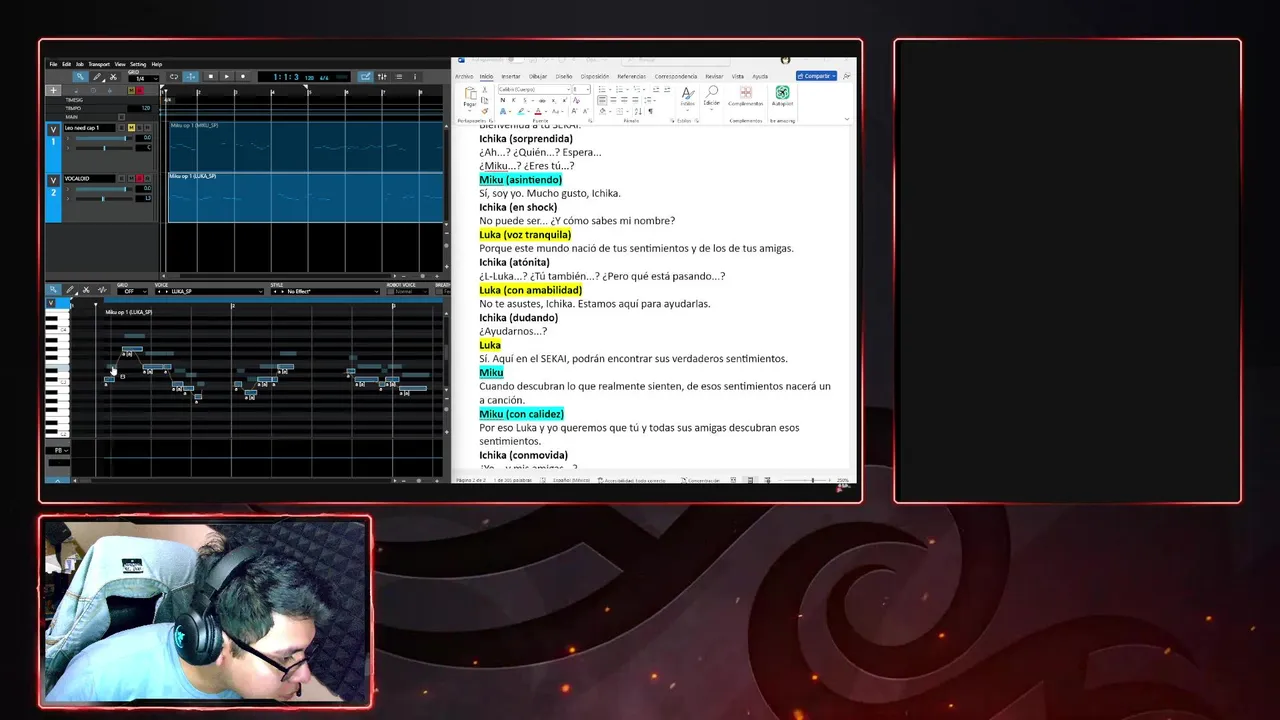
Task: Open piano roll GRID OFF dropdown
Action: [x=132, y=291]
